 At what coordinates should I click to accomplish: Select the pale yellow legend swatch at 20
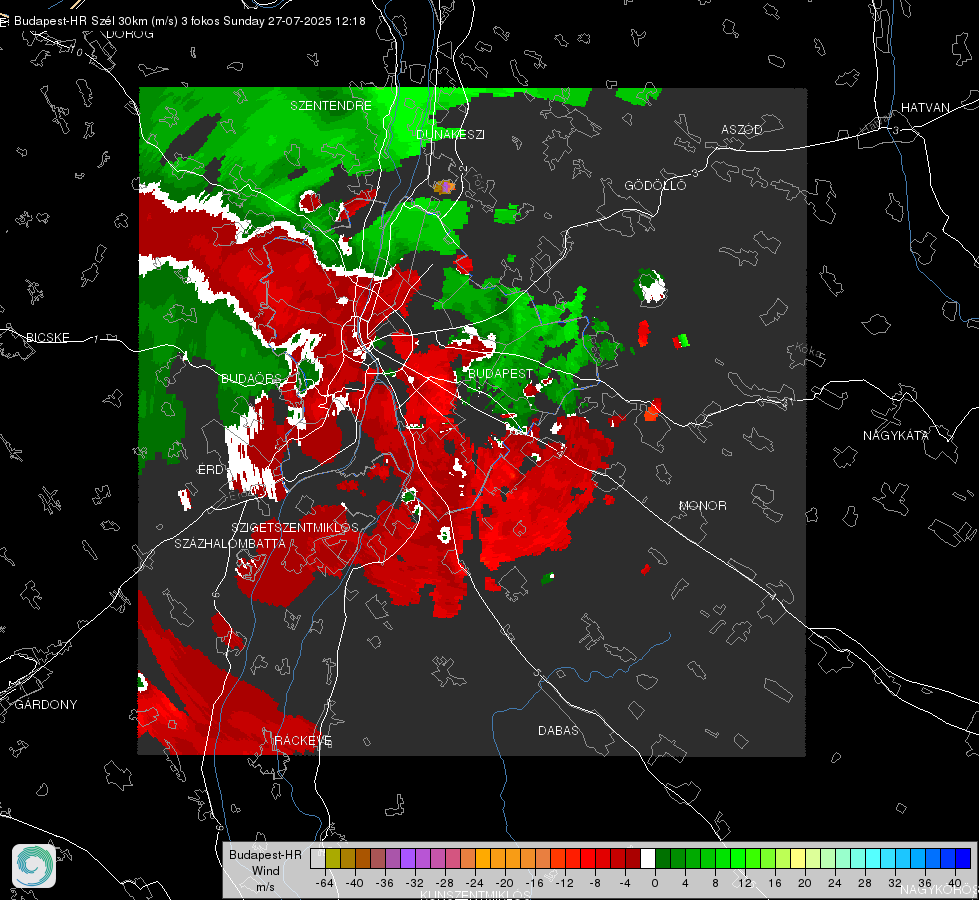point(798,859)
